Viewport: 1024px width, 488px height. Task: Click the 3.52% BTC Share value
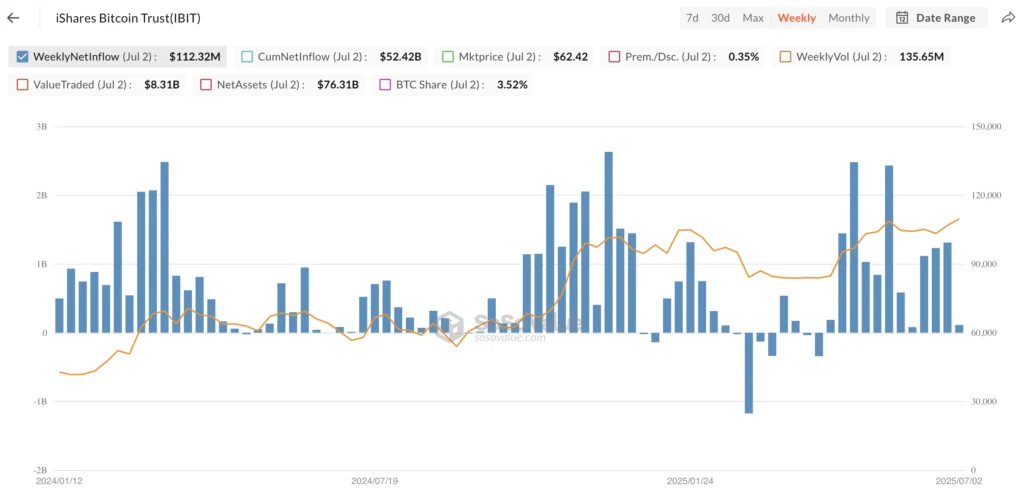pyautogui.click(x=511, y=84)
